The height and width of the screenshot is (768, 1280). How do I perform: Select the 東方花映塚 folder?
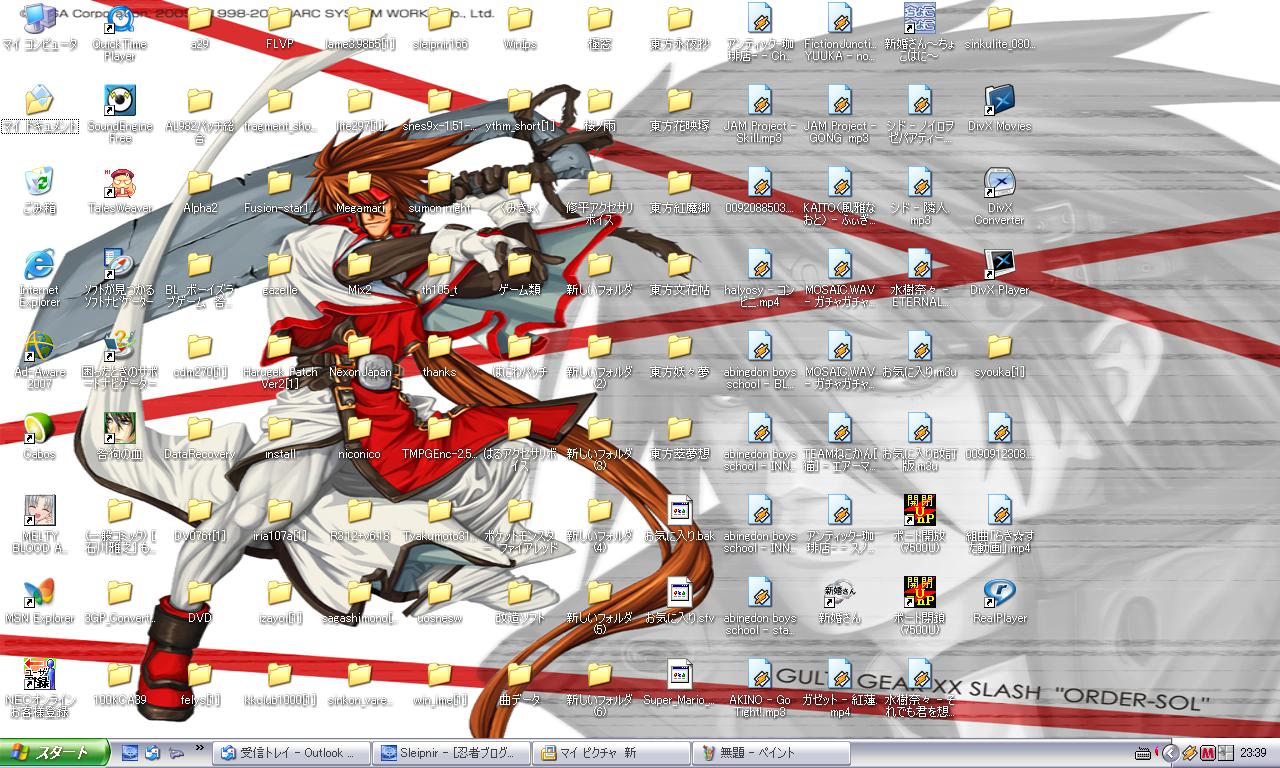pyautogui.click(x=680, y=111)
